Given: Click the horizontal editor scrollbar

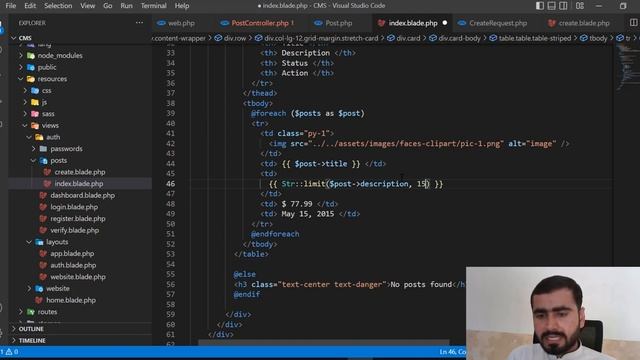Looking at the screenshot, I should pyautogui.click(x=324, y=342).
